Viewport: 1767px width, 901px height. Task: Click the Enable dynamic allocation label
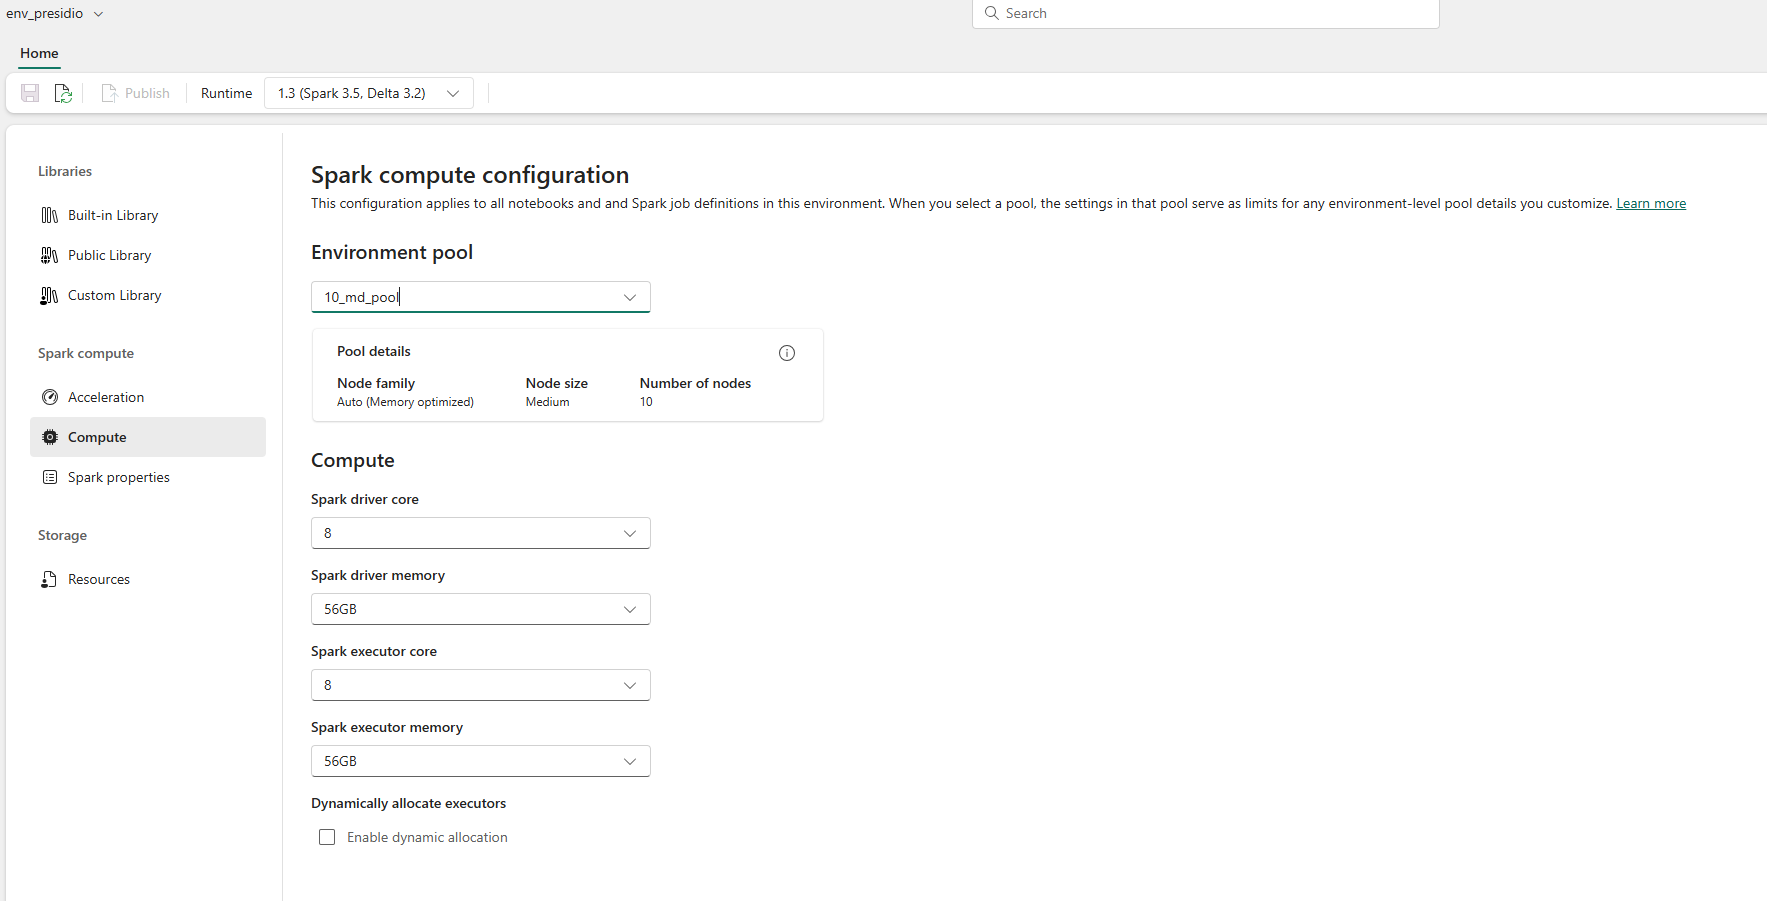coord(427,837)
